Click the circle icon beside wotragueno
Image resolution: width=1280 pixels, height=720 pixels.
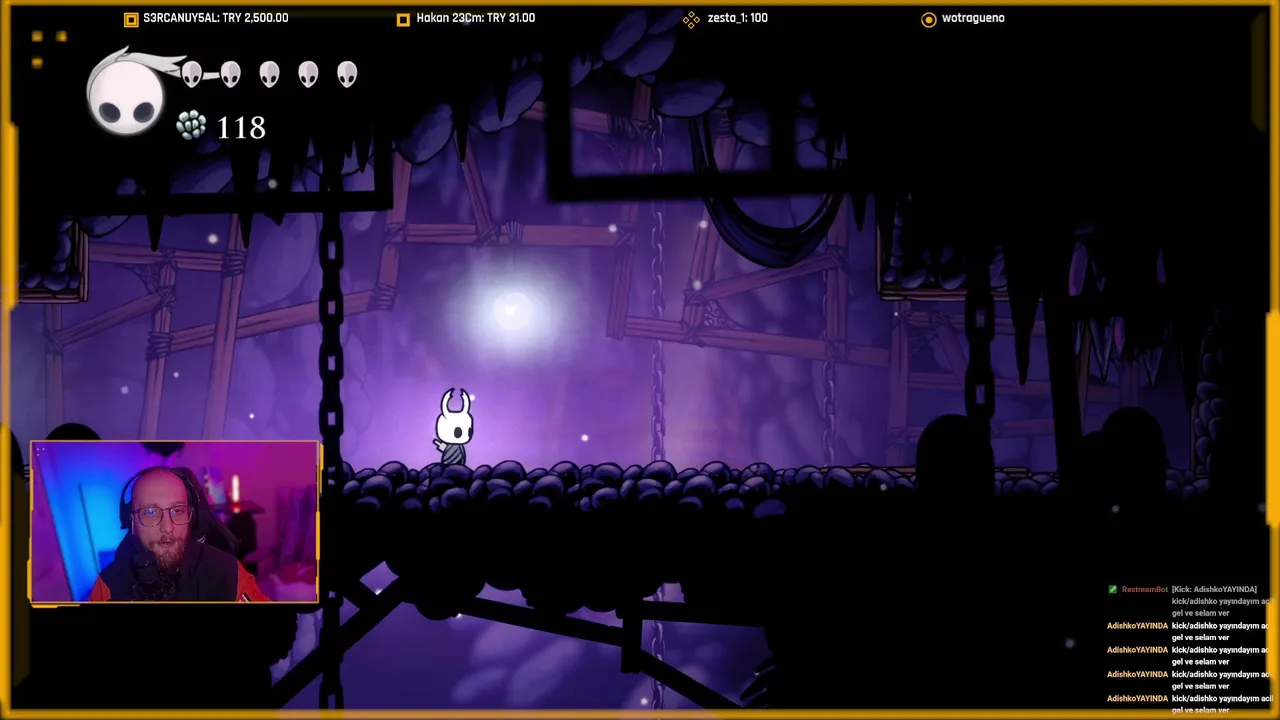(929, 19)
